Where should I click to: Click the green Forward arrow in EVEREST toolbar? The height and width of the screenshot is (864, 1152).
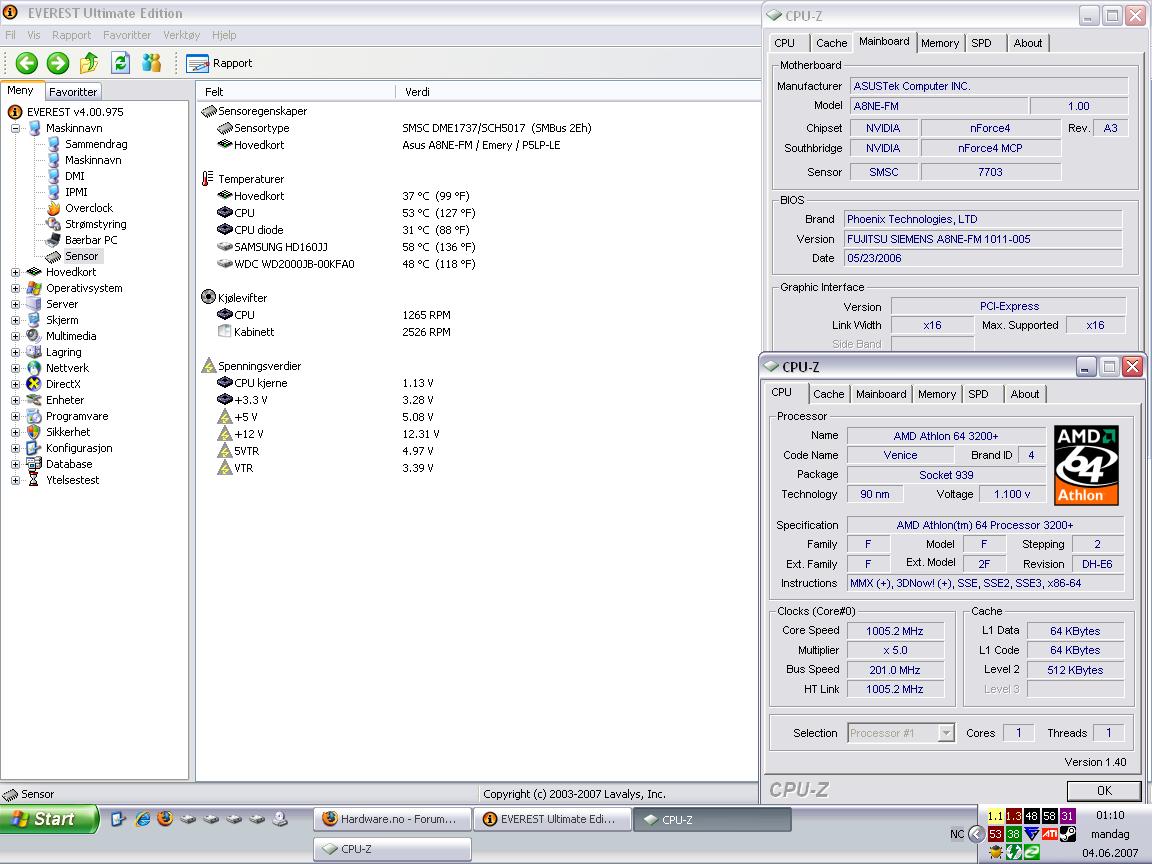coord(58,63)
